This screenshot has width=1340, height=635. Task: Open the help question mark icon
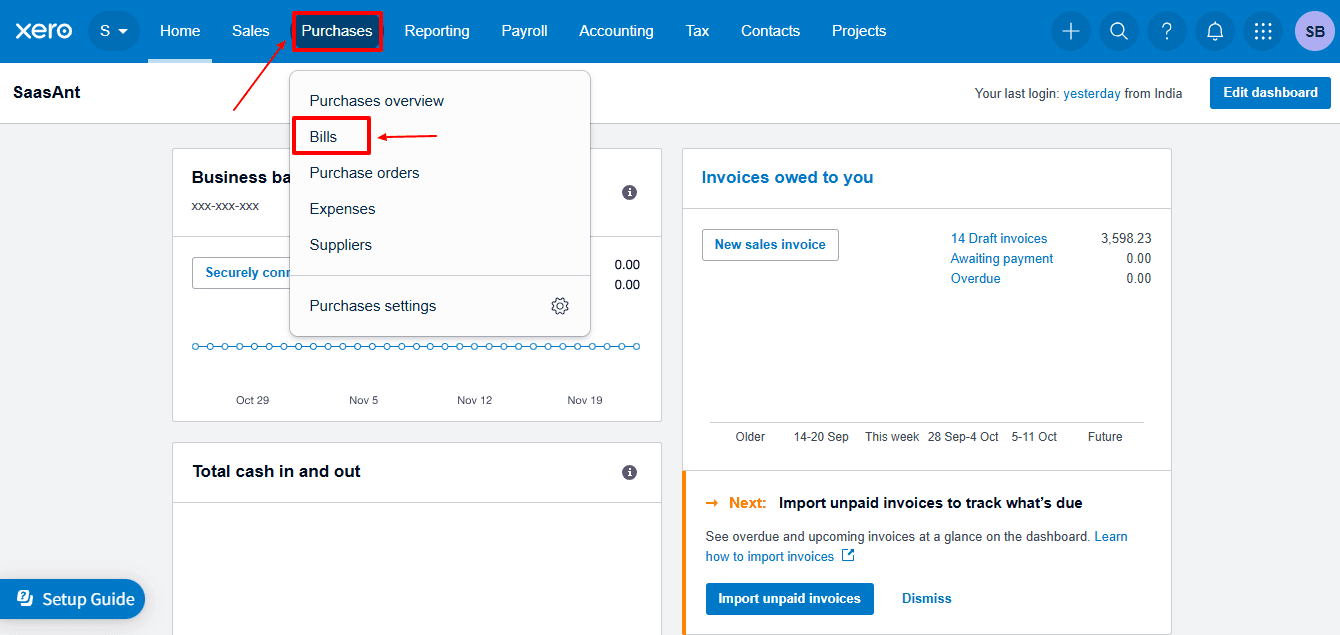(1167, 31)
